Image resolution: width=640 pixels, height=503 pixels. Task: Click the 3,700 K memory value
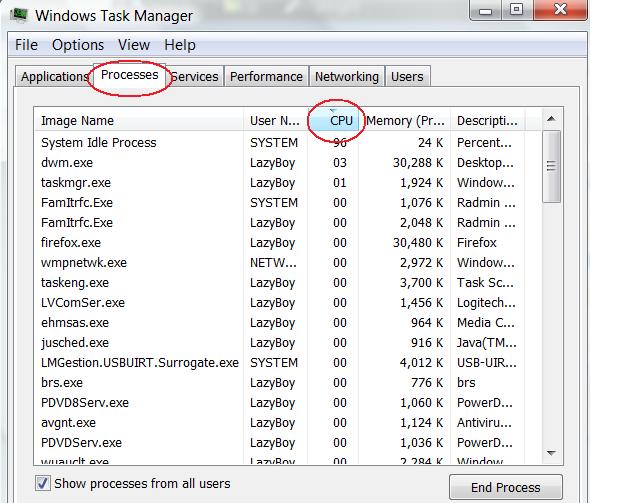click(422, 283)
